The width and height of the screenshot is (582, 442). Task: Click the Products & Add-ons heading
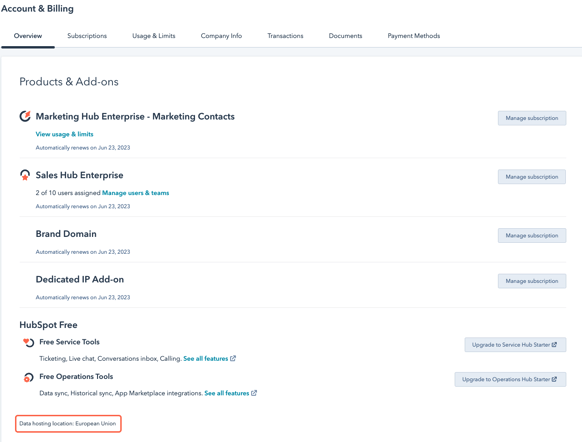(69, 82)
